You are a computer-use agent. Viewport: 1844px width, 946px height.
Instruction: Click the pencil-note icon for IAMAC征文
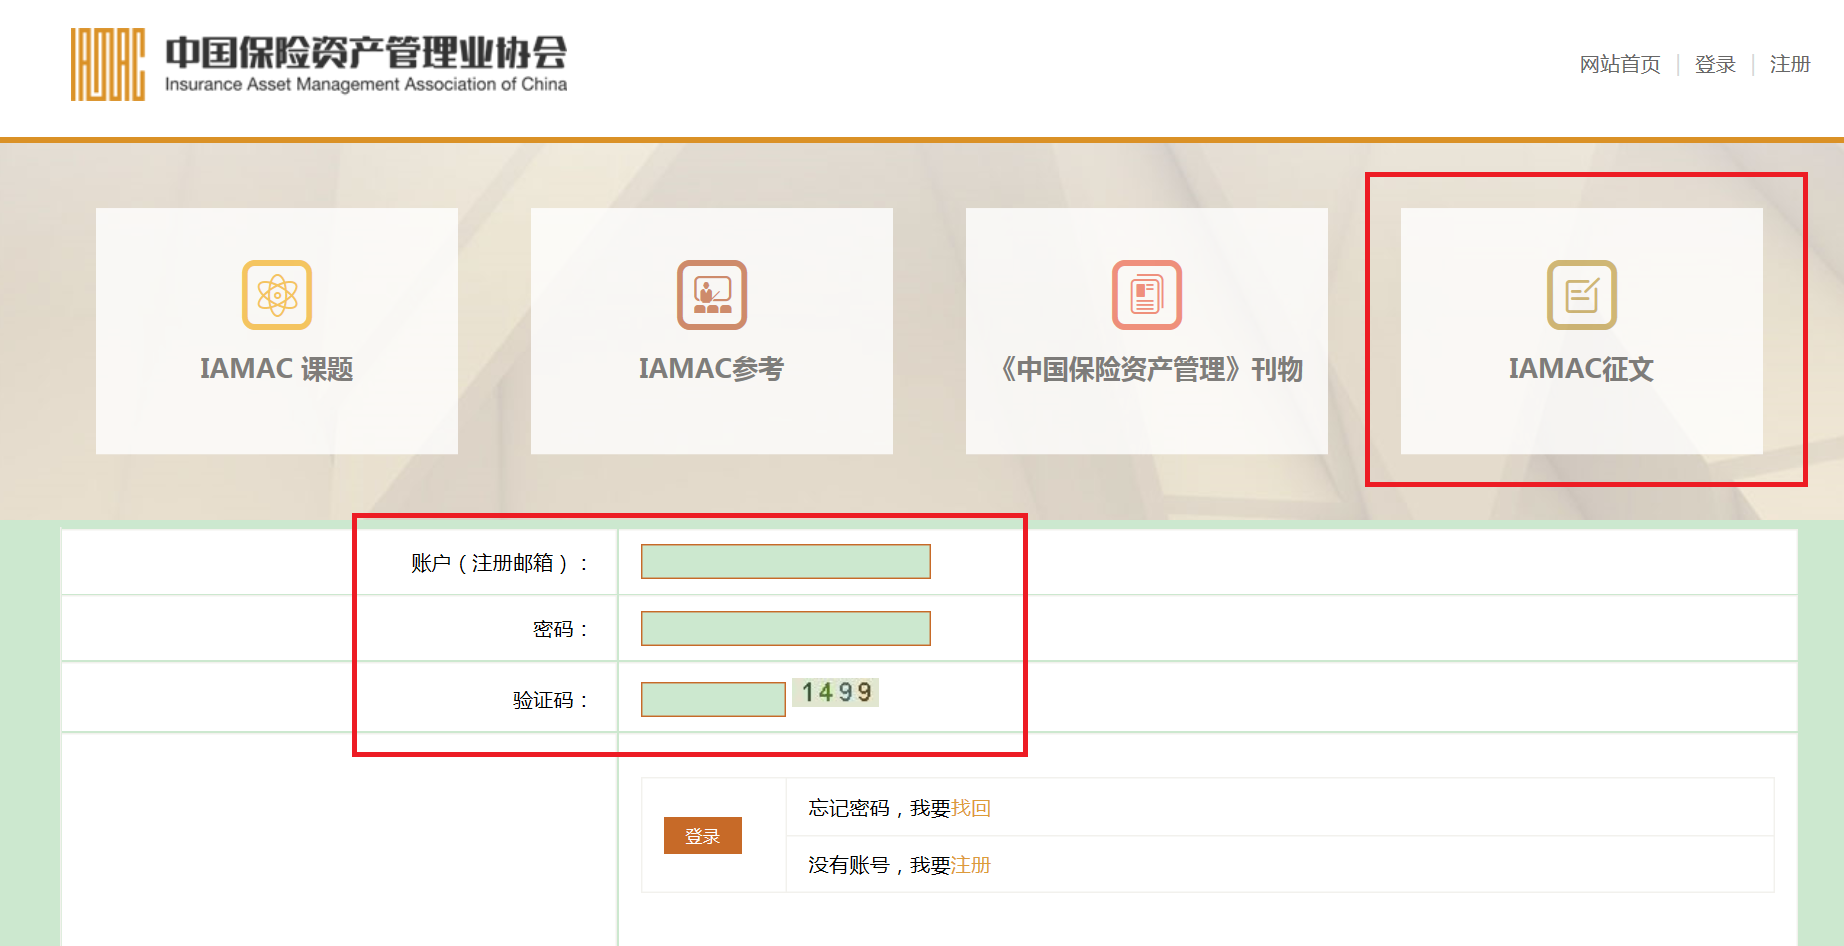point(1582,295)
